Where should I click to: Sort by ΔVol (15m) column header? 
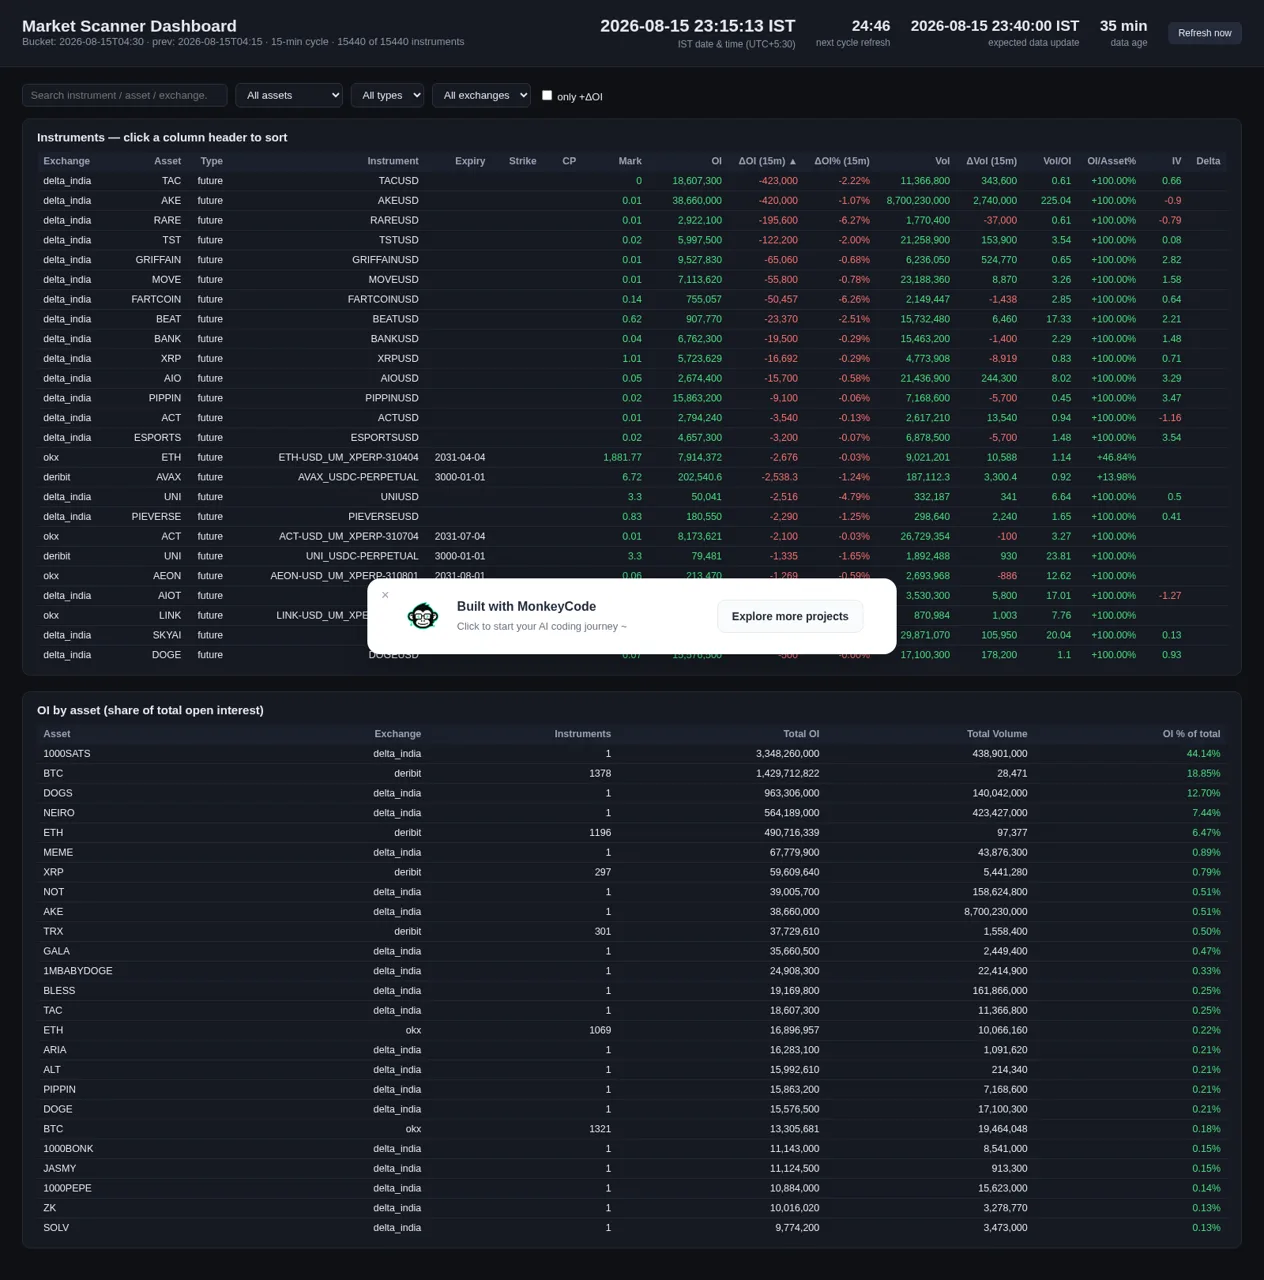pyautogui.click(x=991, y=161)
